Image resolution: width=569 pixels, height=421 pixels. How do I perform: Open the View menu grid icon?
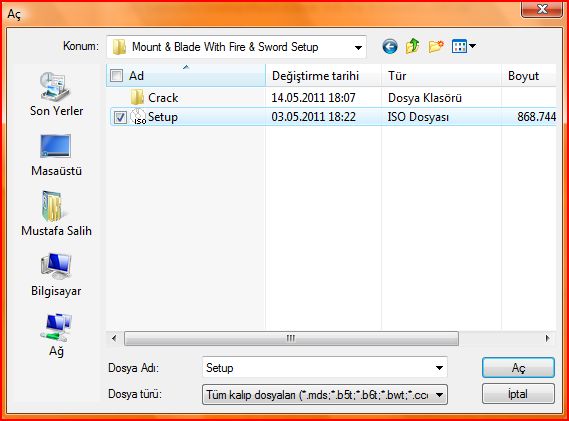(463, 46)
